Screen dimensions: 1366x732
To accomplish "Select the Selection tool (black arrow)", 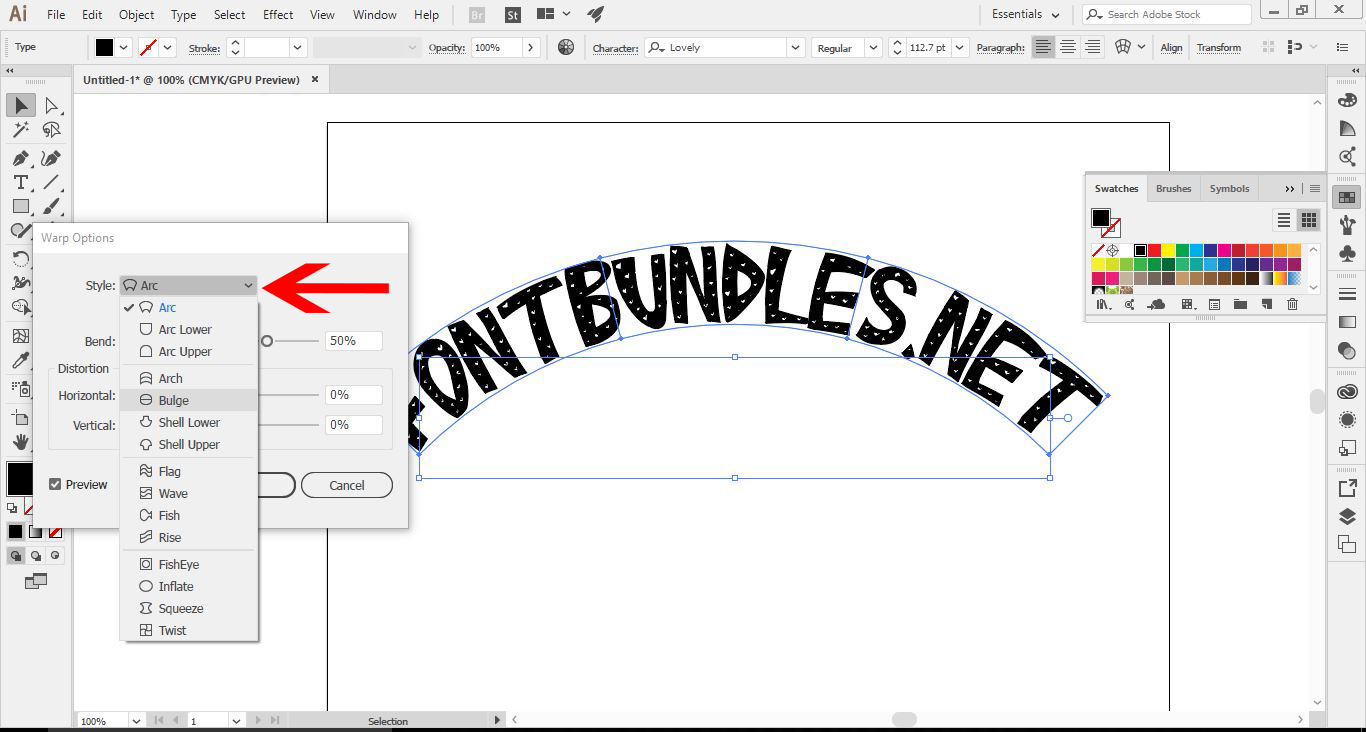I will [x=21, y=105].
